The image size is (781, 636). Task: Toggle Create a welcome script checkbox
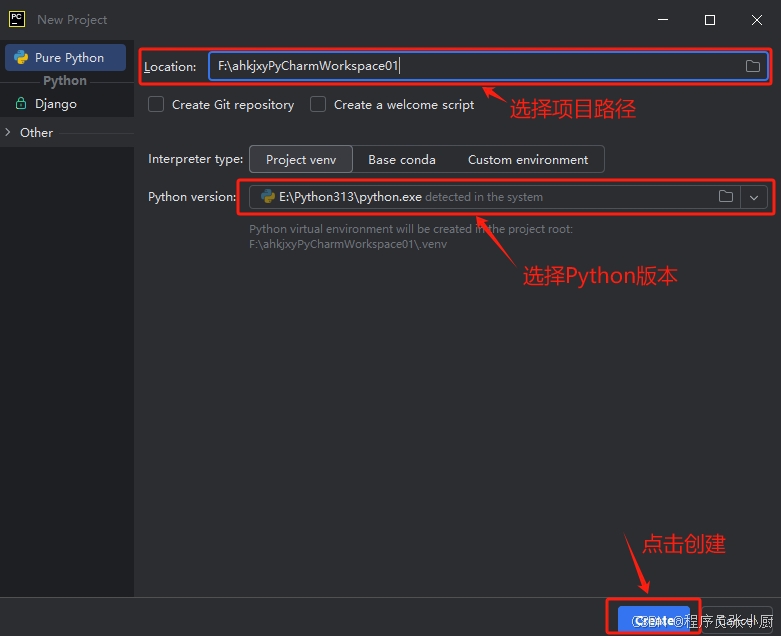pyautogui.click(x=318, y=105)
